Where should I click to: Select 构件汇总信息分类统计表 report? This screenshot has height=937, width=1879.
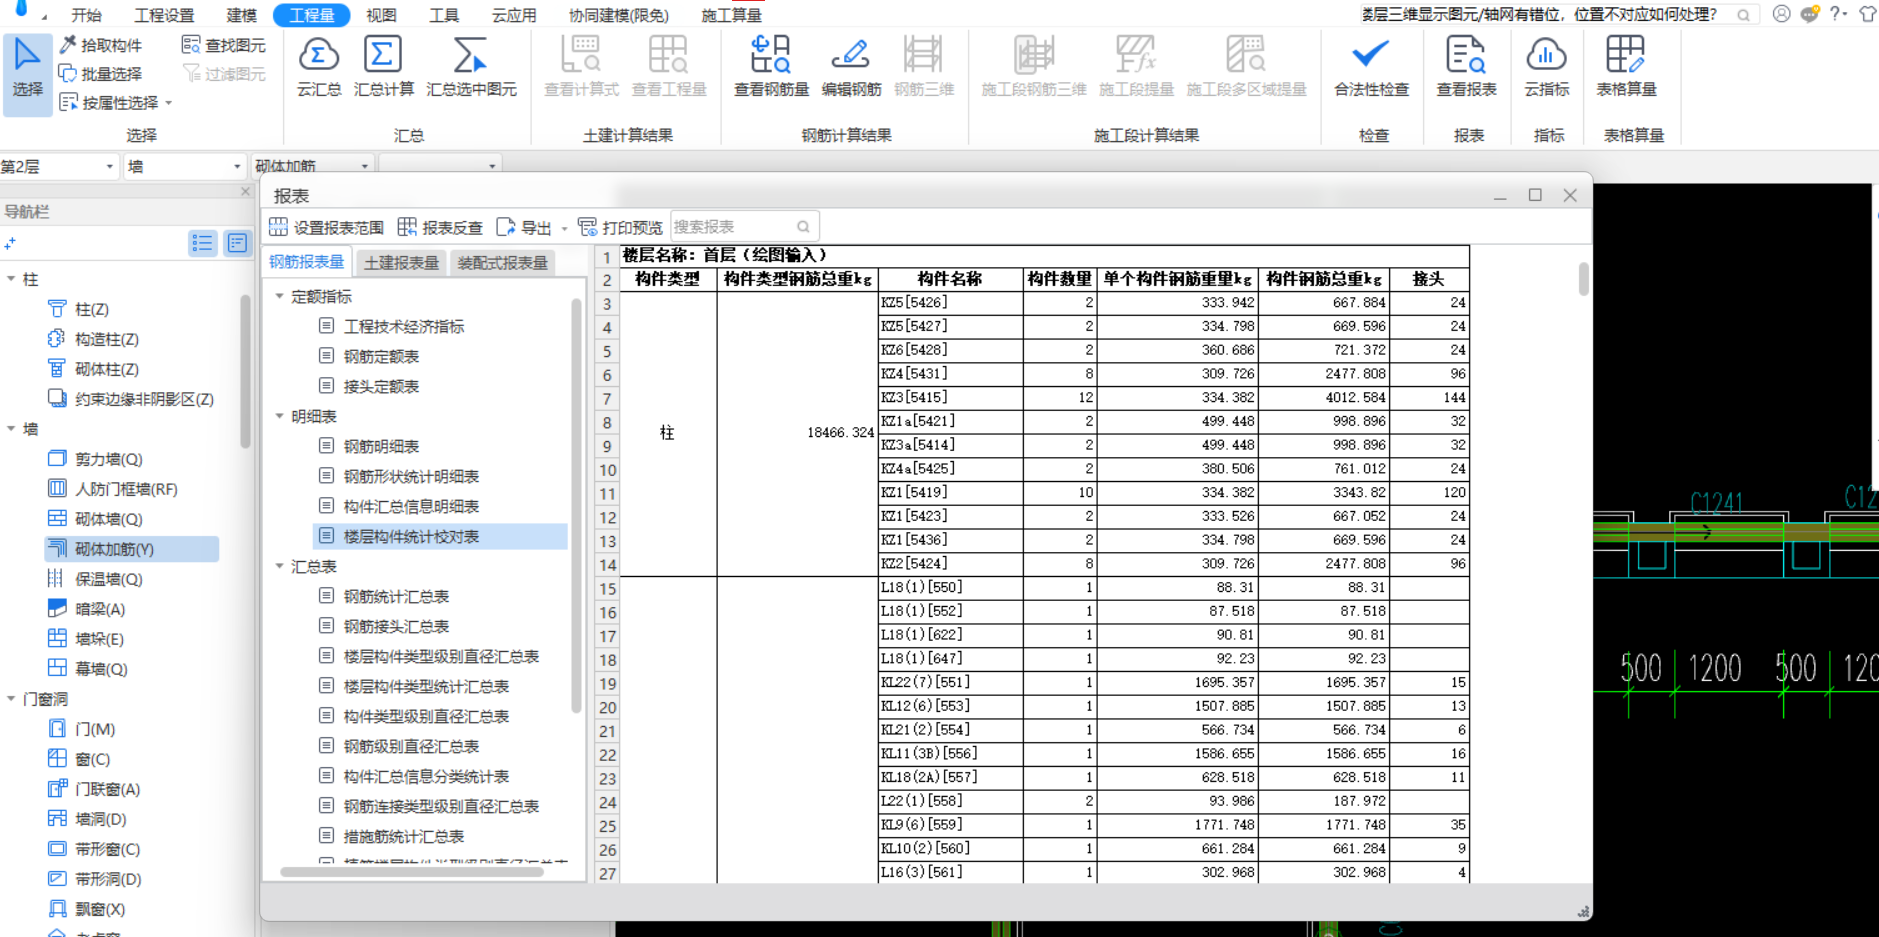click(x=426, y=777)
